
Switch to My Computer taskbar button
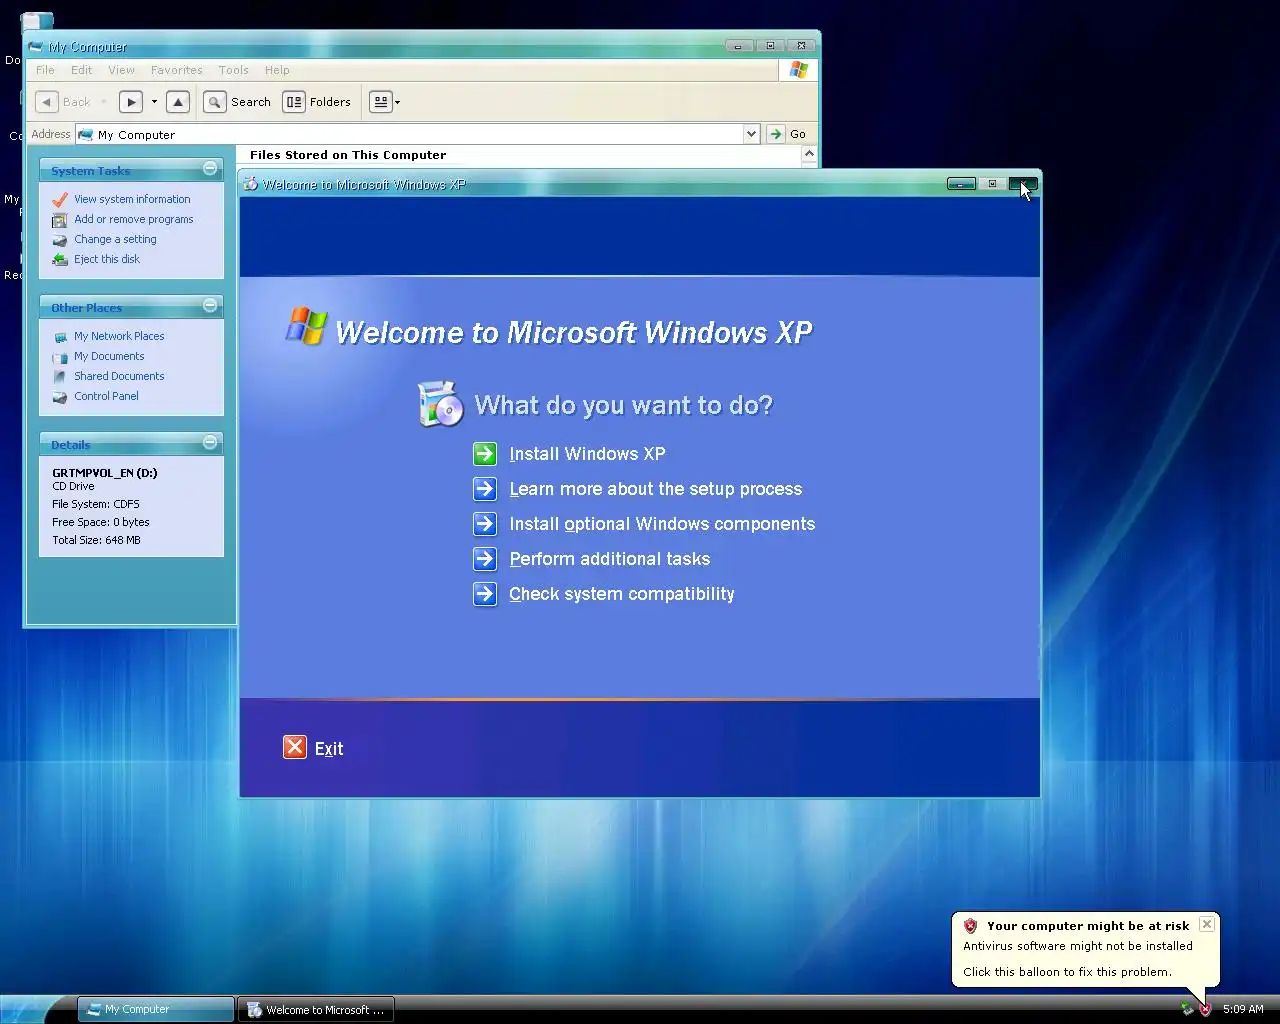pos(155,1009)
